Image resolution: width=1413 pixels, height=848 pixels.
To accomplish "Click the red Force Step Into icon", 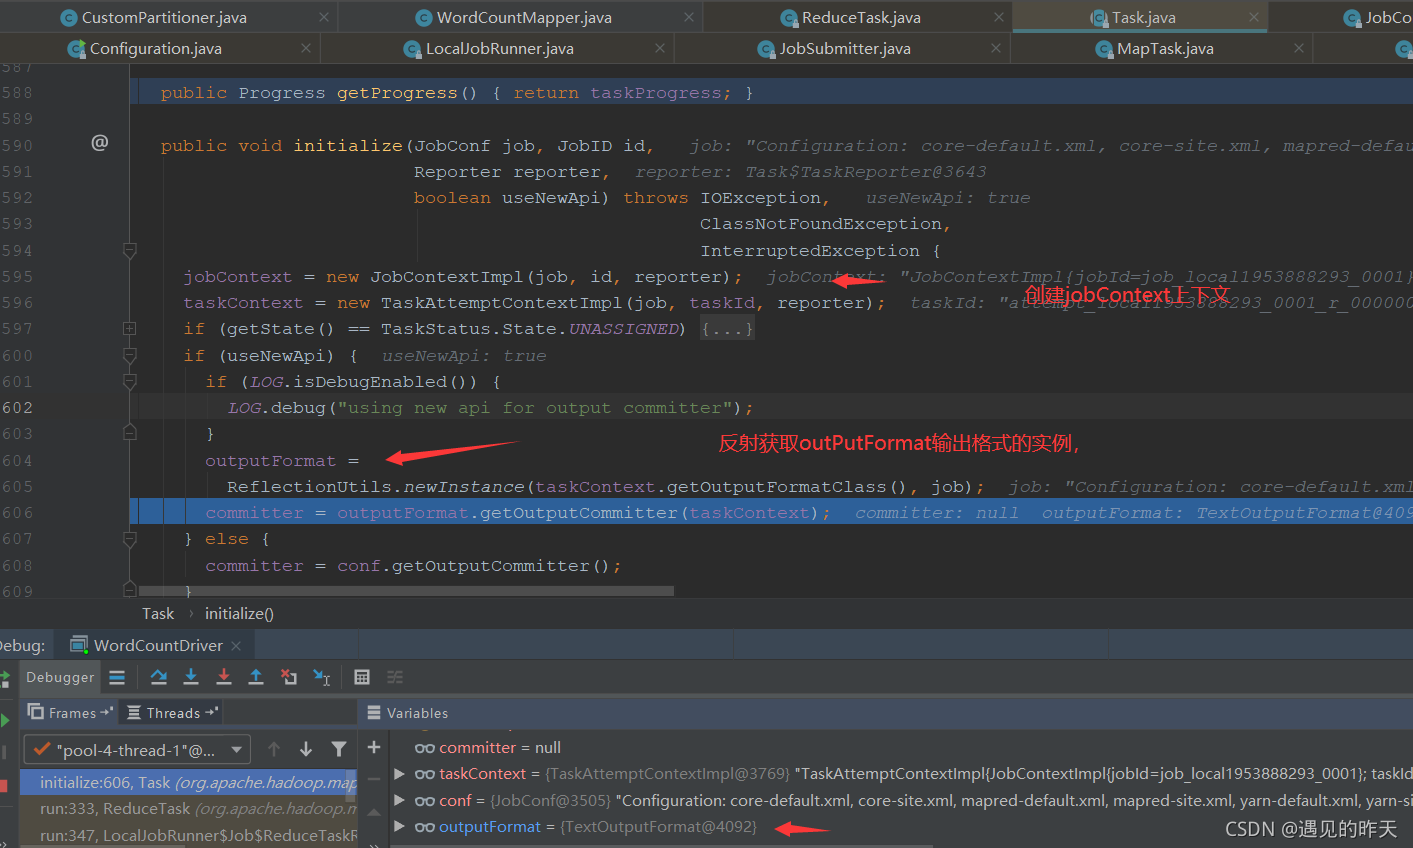I will (x=224, y=677).
